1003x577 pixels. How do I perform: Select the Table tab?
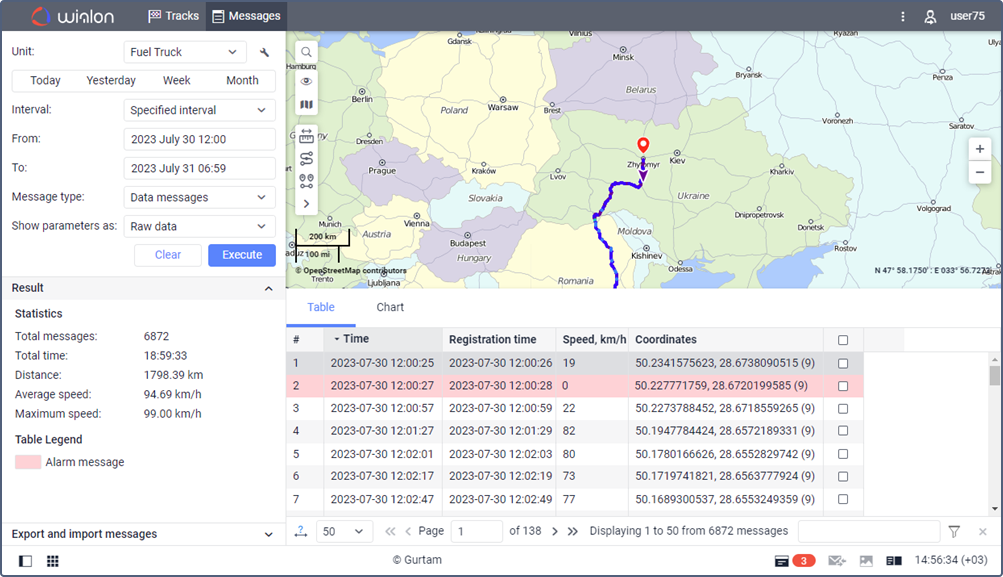pyautogui.click(x=320, y=307)
